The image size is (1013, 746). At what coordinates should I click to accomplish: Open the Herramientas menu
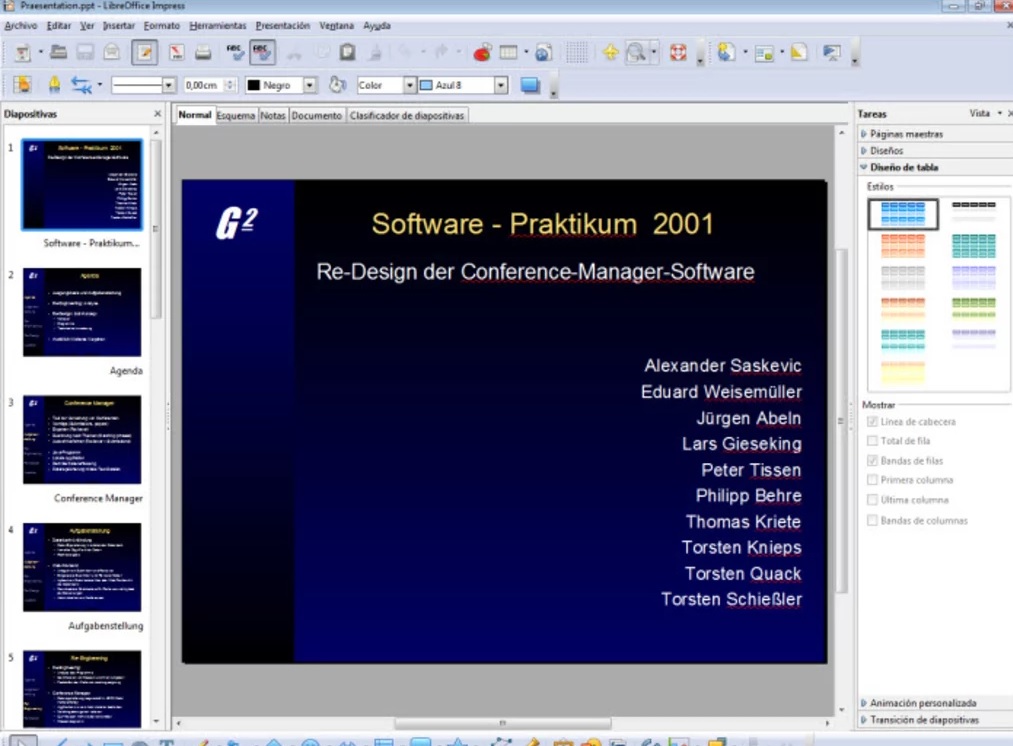coord(218,26)
